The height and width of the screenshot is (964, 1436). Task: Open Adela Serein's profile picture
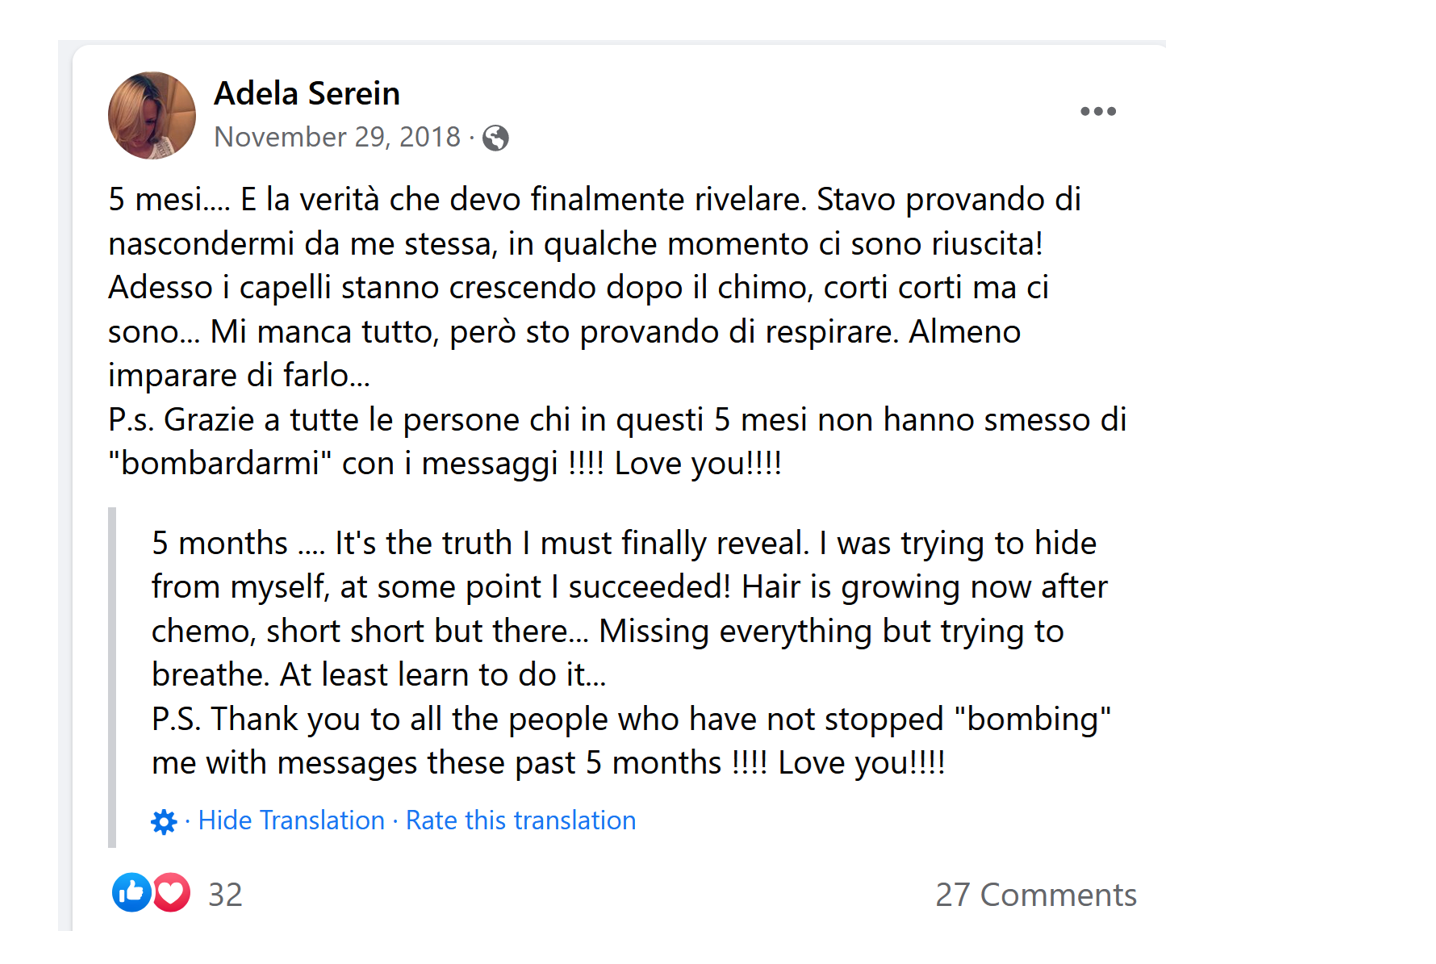tap(152, 115)
